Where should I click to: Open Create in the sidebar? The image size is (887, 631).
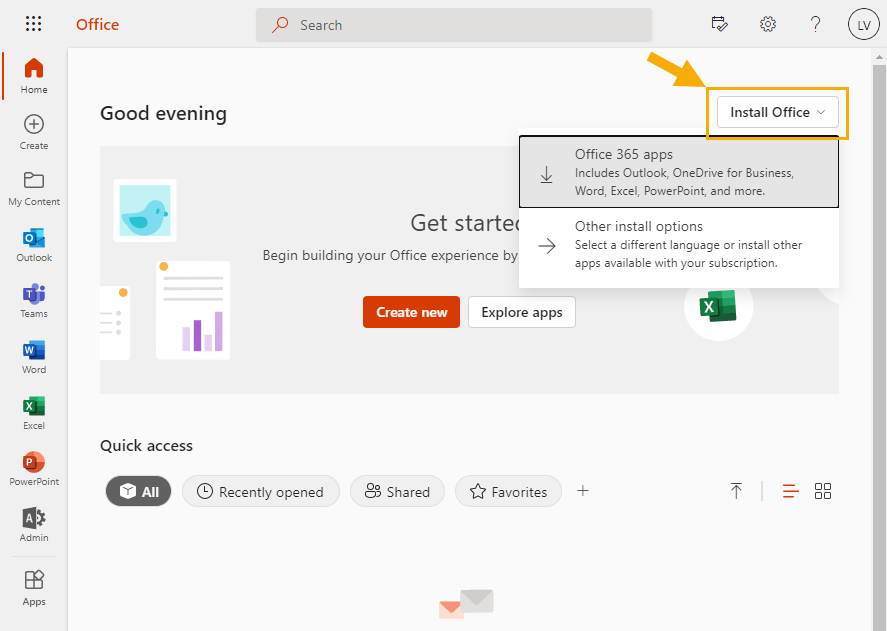click(34, 132)
